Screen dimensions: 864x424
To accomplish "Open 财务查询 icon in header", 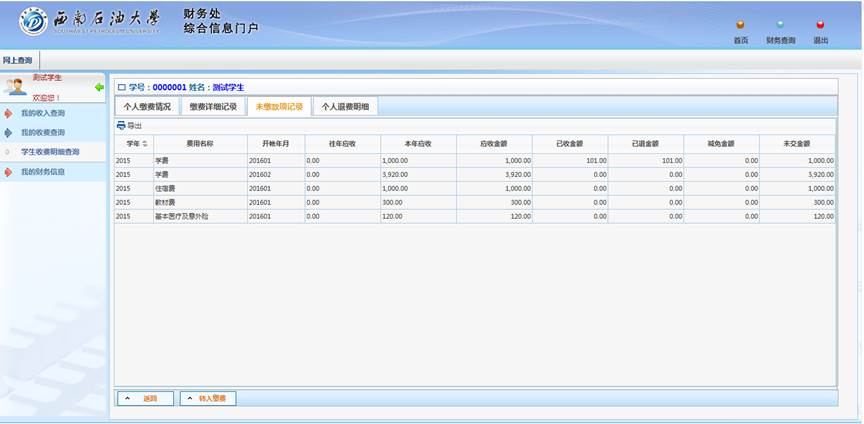I will pyautogui.click(x=780, y=25).
